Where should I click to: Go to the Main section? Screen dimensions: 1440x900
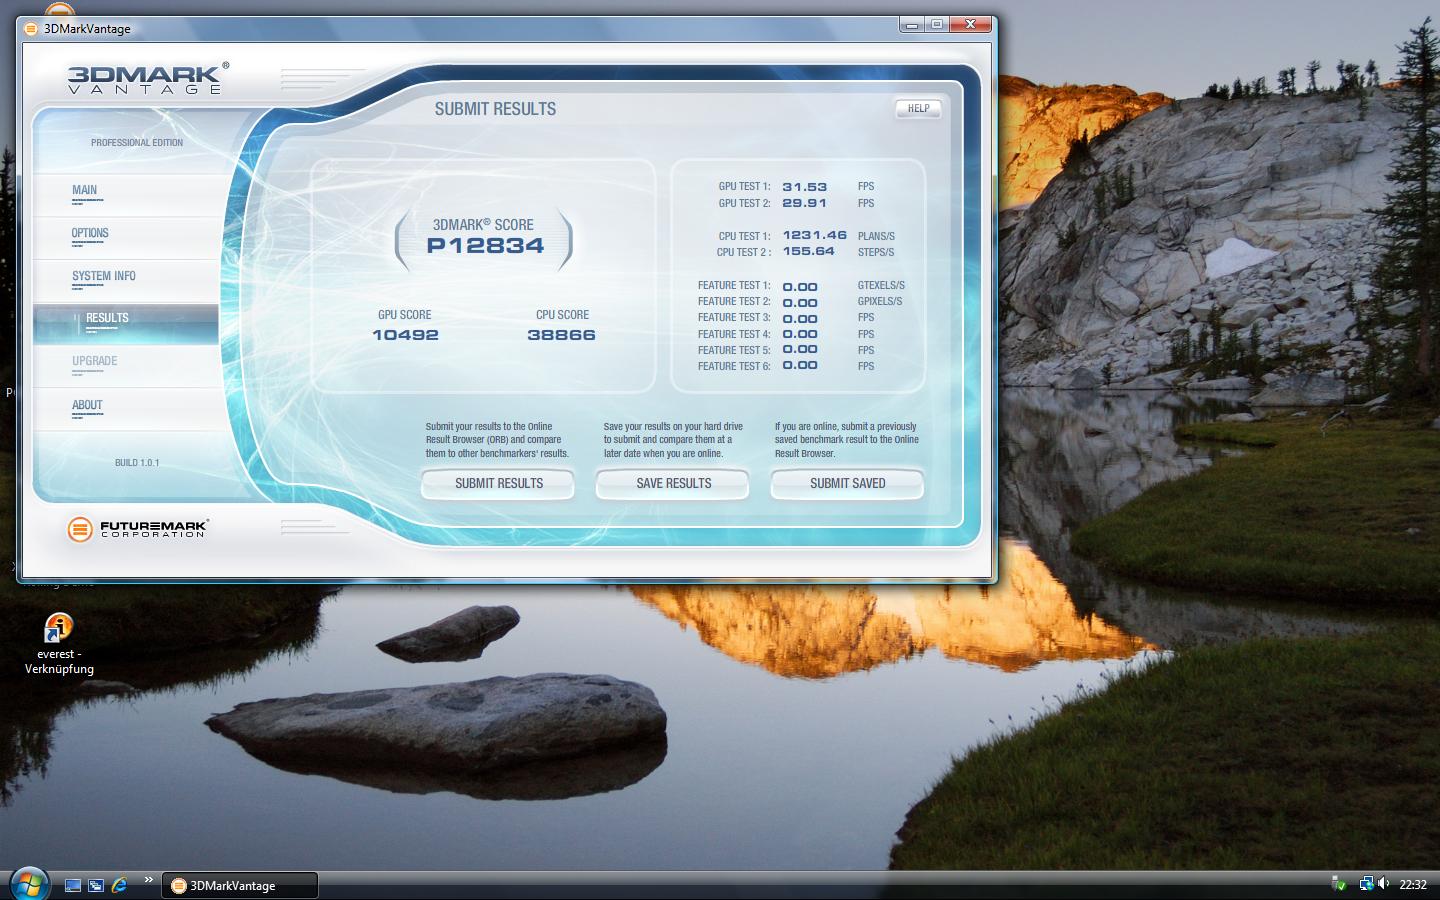pyautogui.click(x=85, y=190)
